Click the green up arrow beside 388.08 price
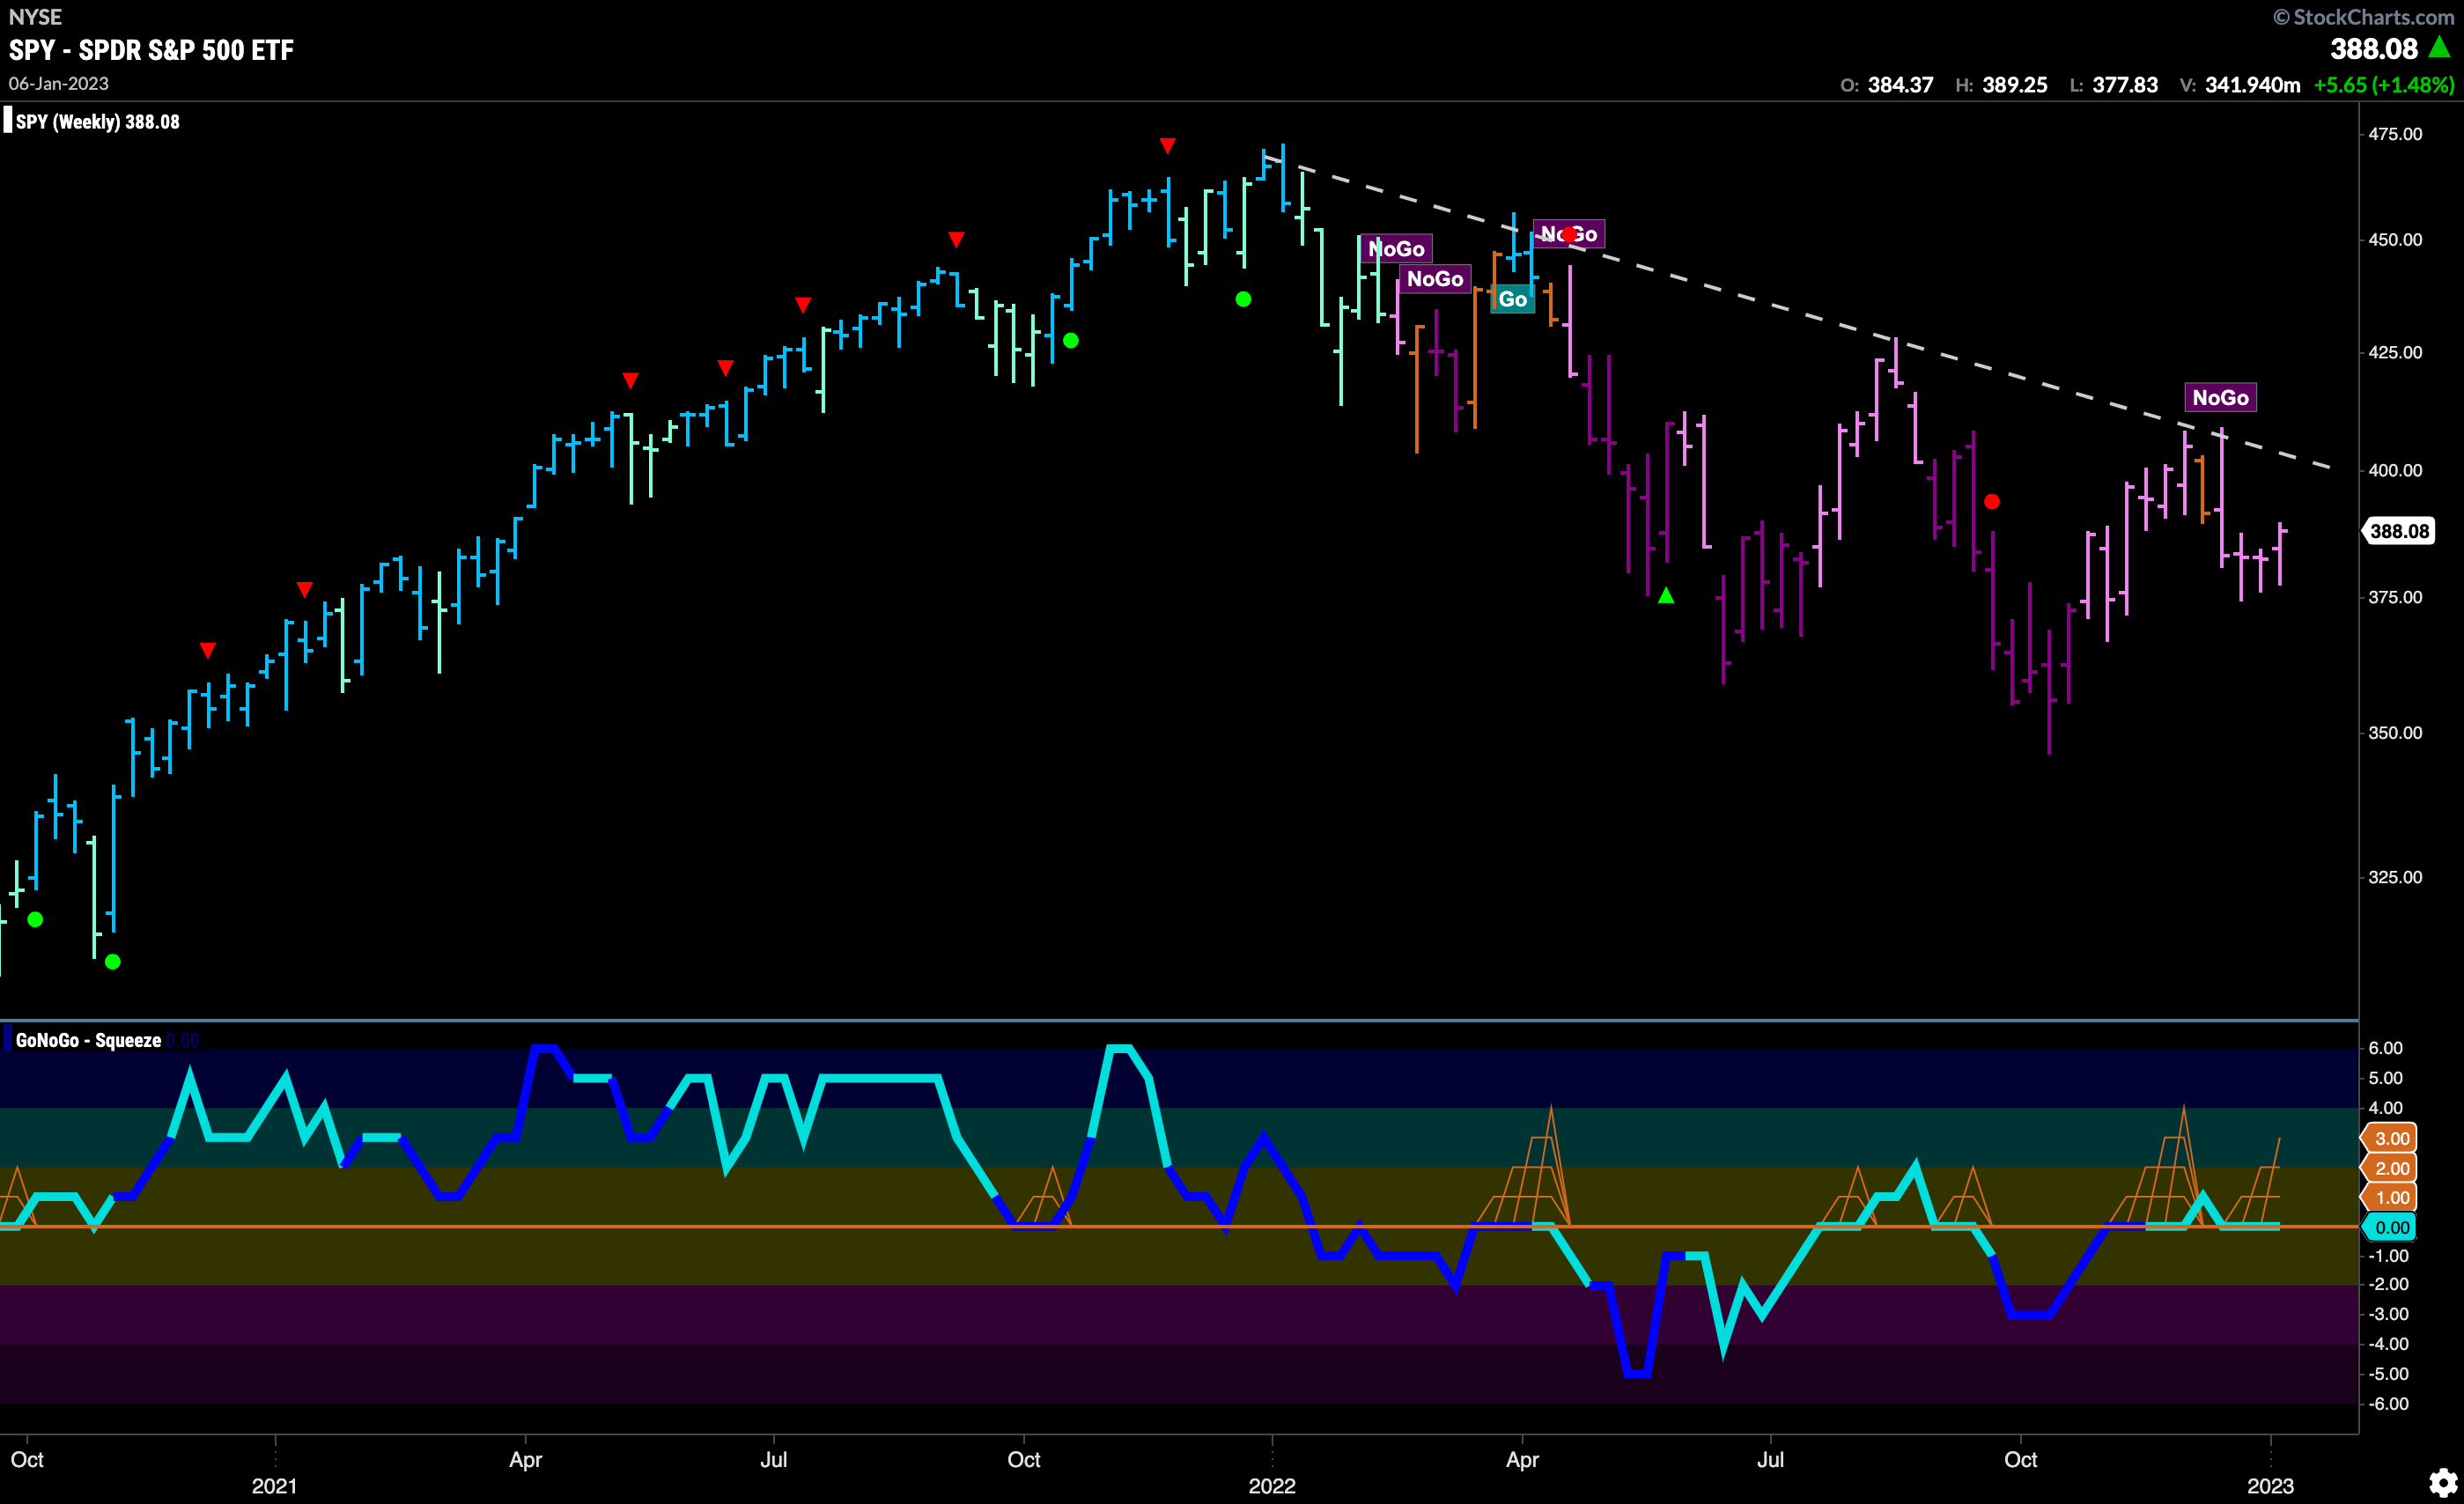Image resolution: width=2464 pixels, height=1504 pixels. click(x=2439, y=48)
